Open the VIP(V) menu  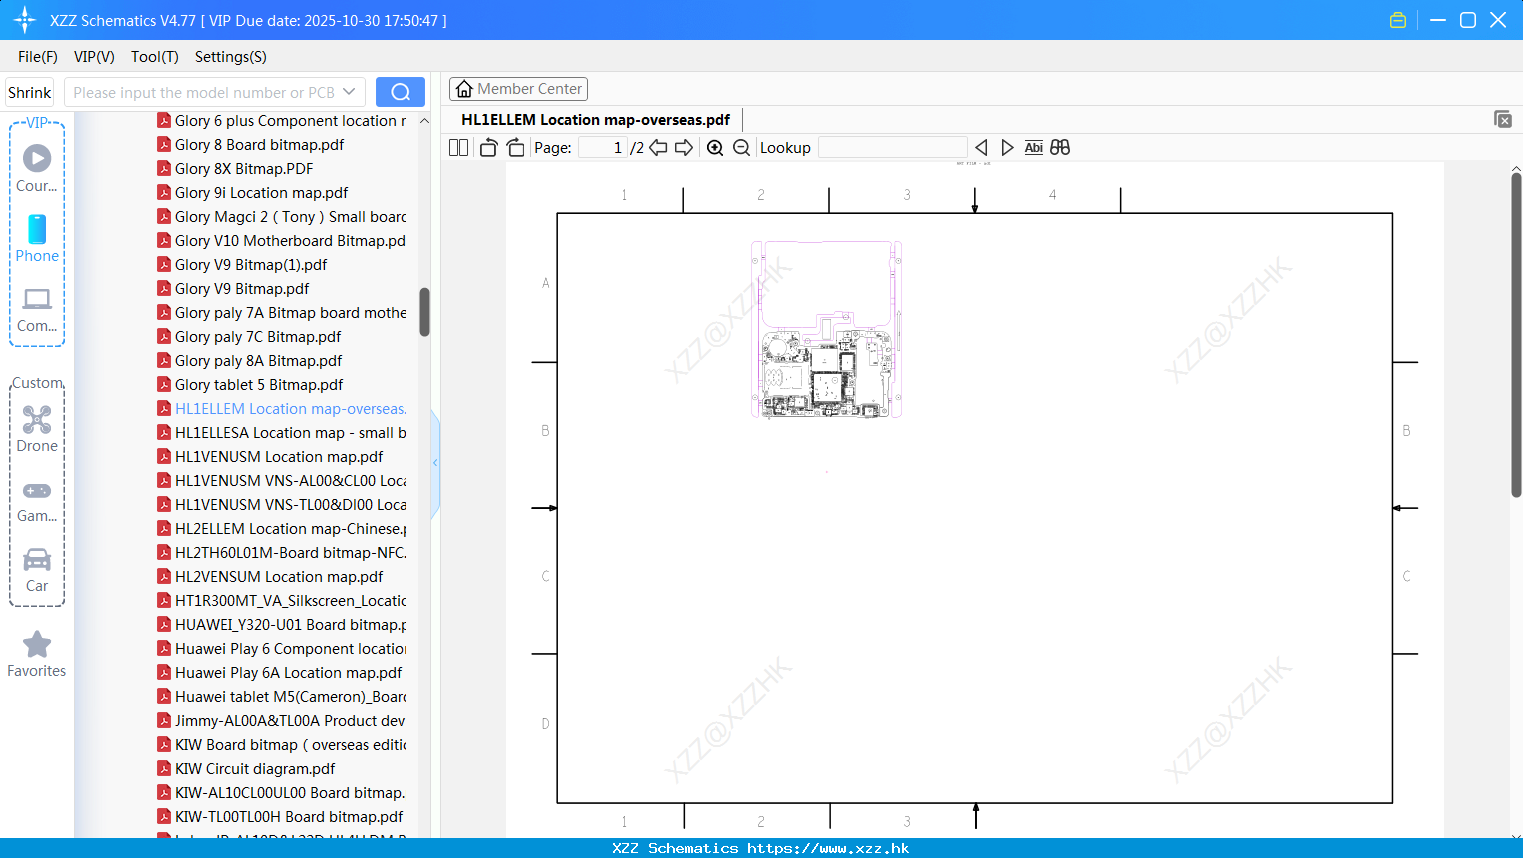point(94,57)
